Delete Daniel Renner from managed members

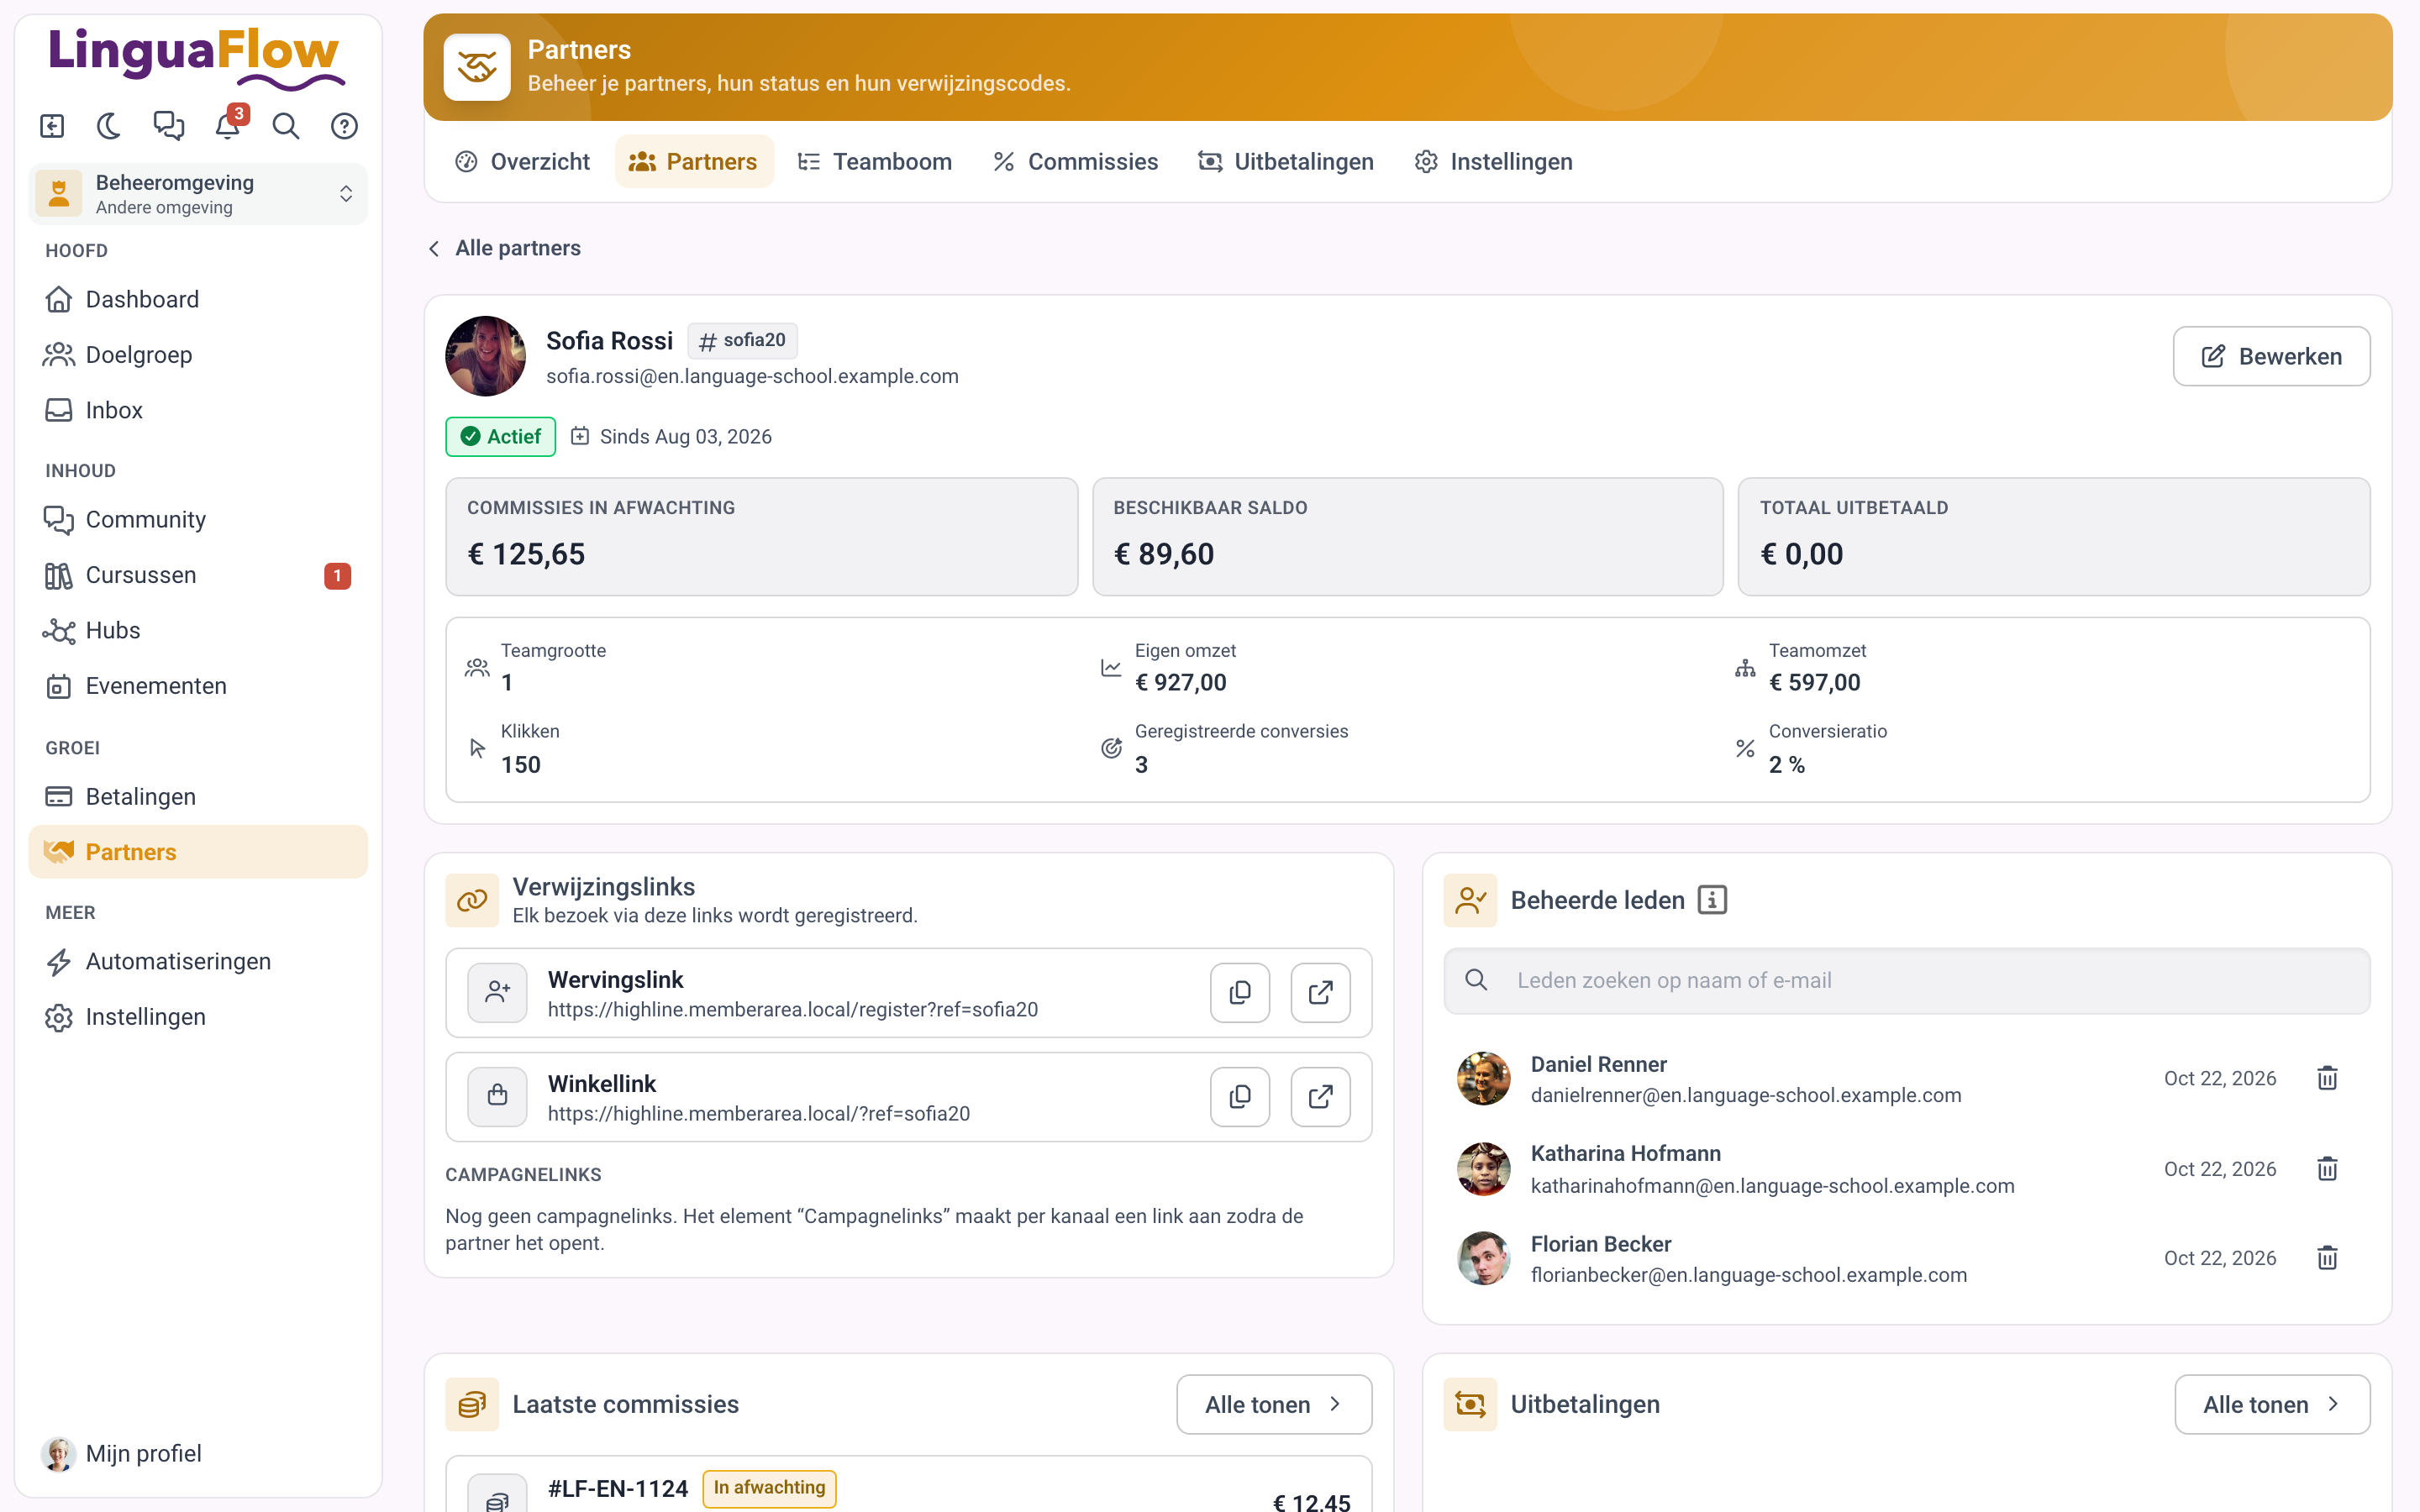(2327, 1078)
